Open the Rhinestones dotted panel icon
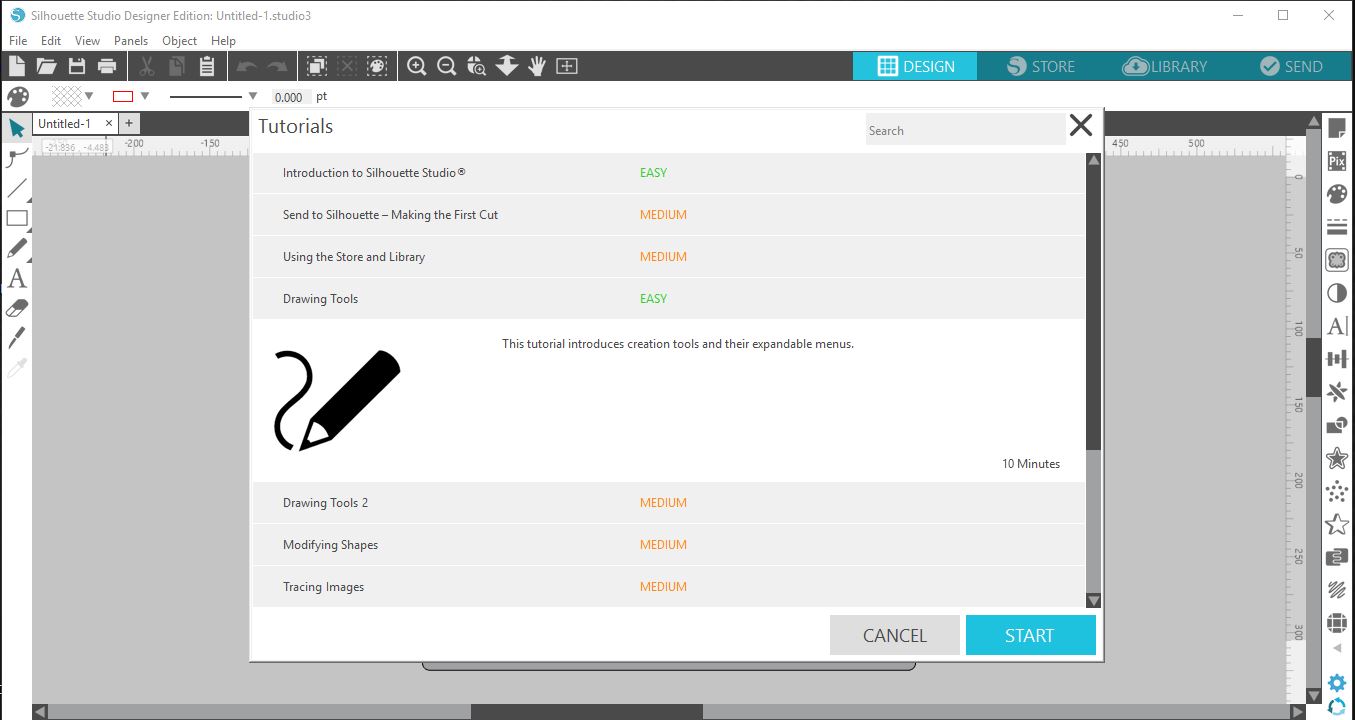Image resolution: width=1355 pixels, height=720 pixels. [x=1337, y=491]
